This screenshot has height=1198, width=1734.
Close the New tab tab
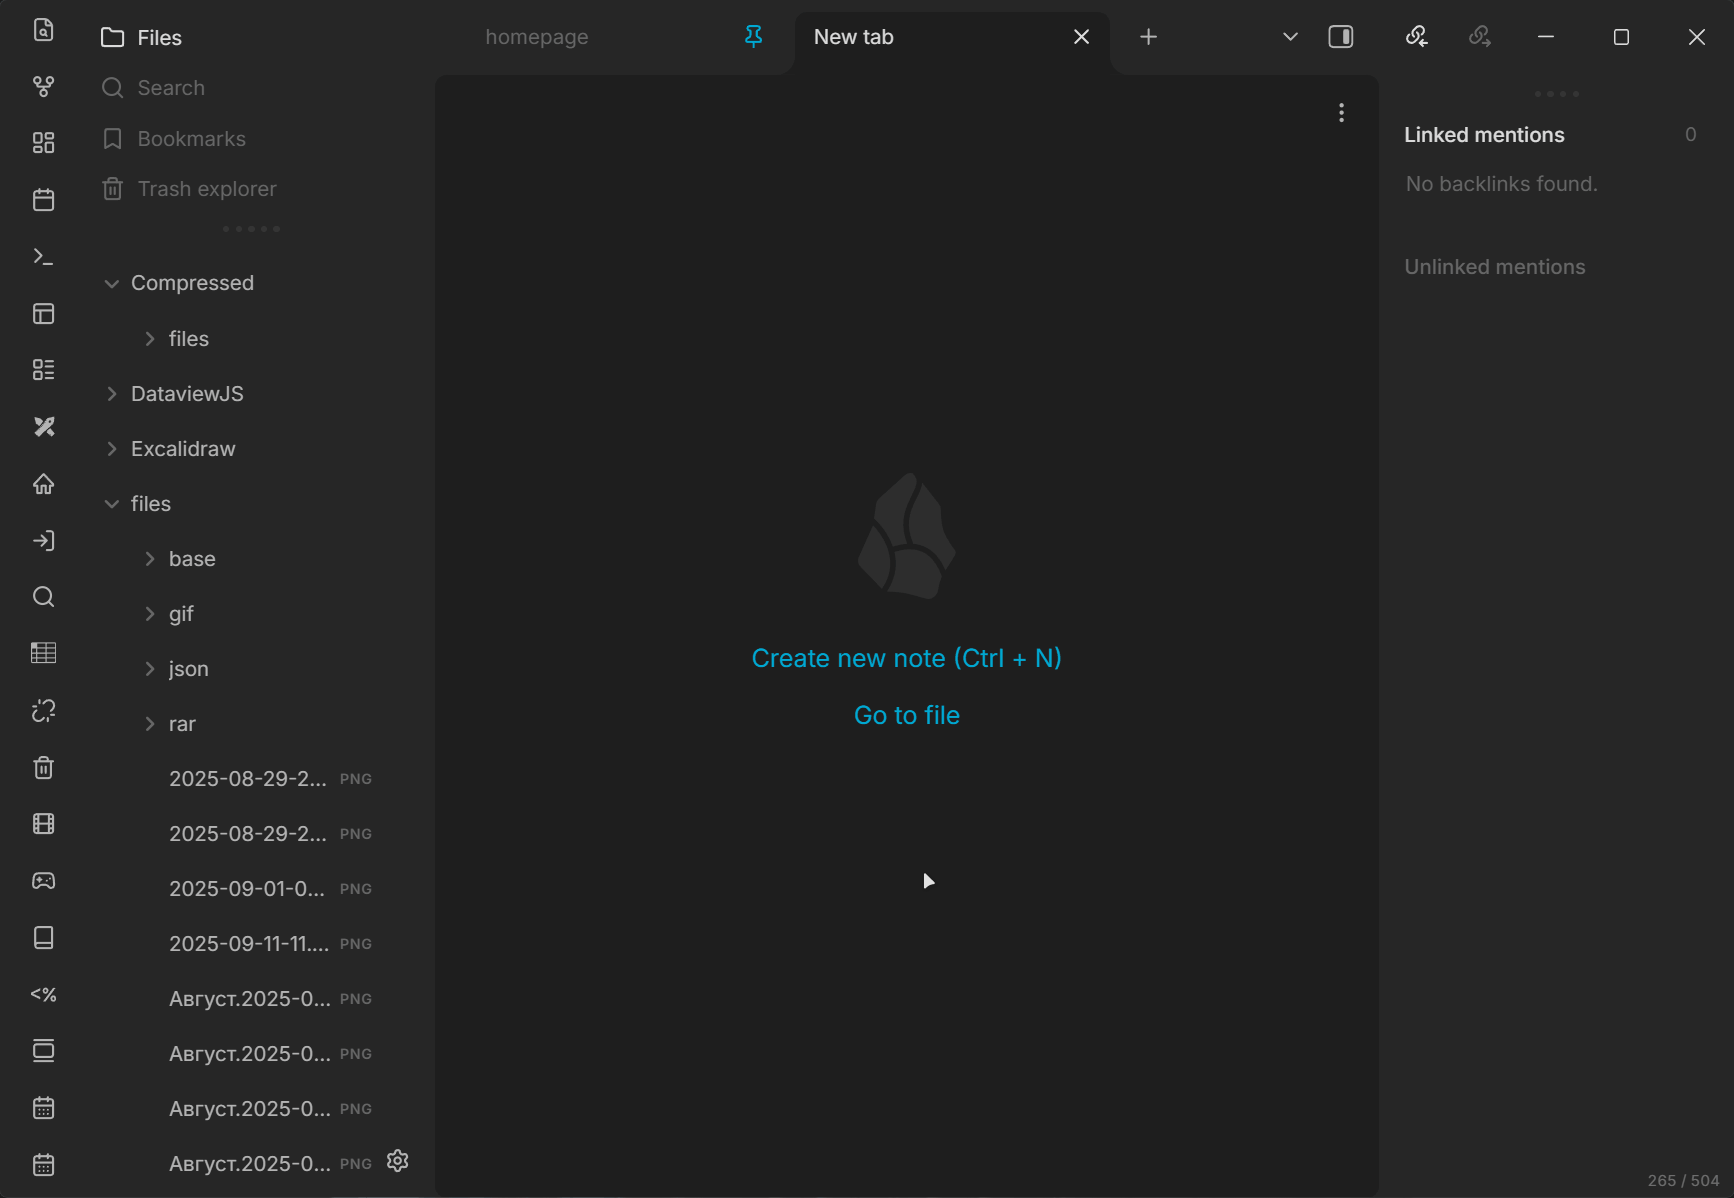tap(1081, 37)
